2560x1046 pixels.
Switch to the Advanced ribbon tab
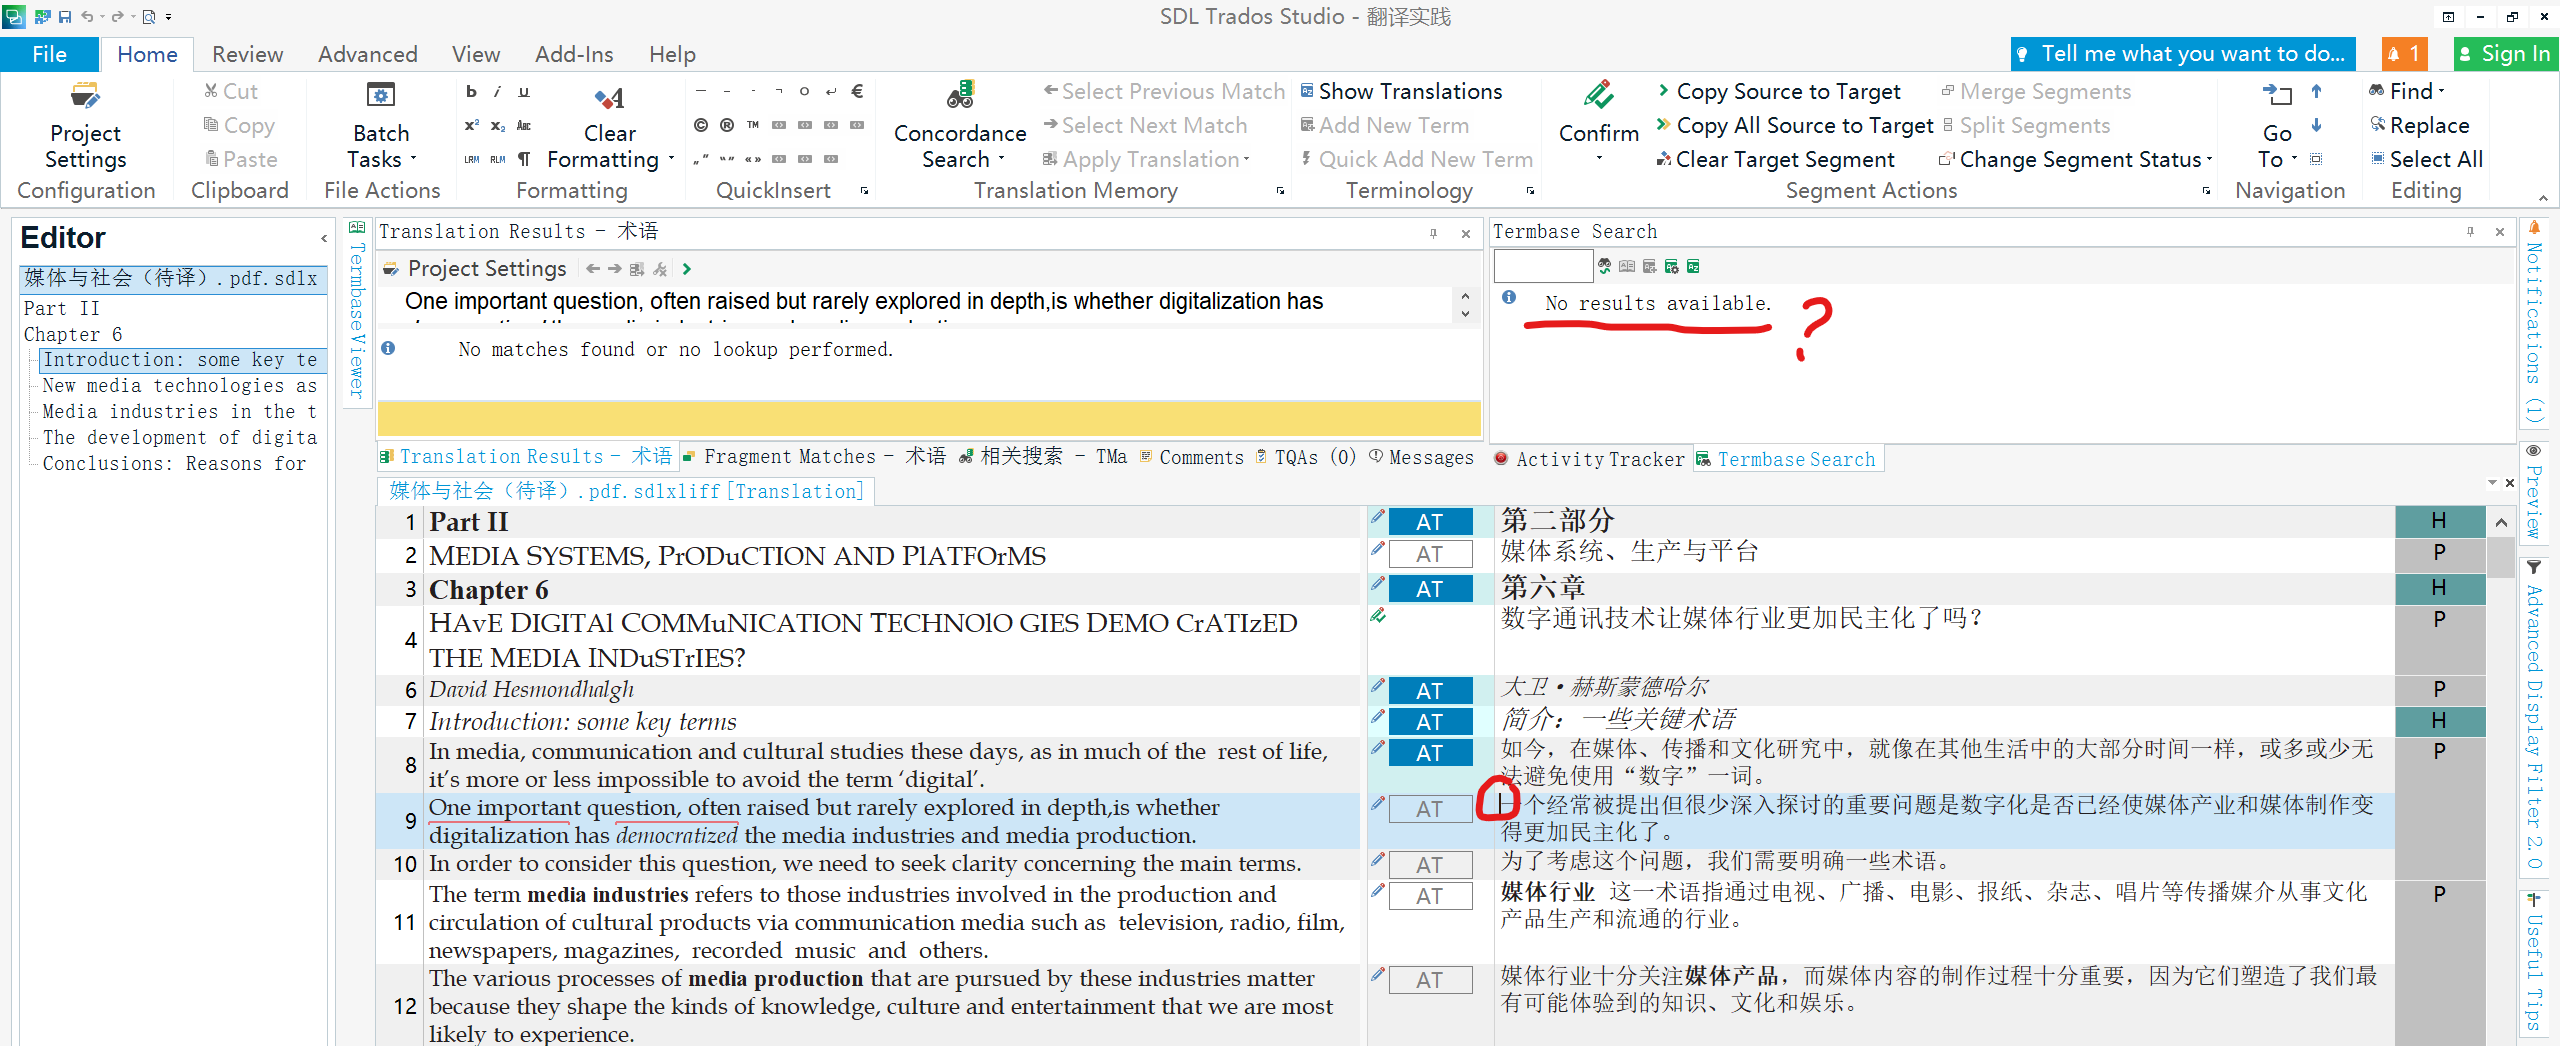click(x=367, y=54)
